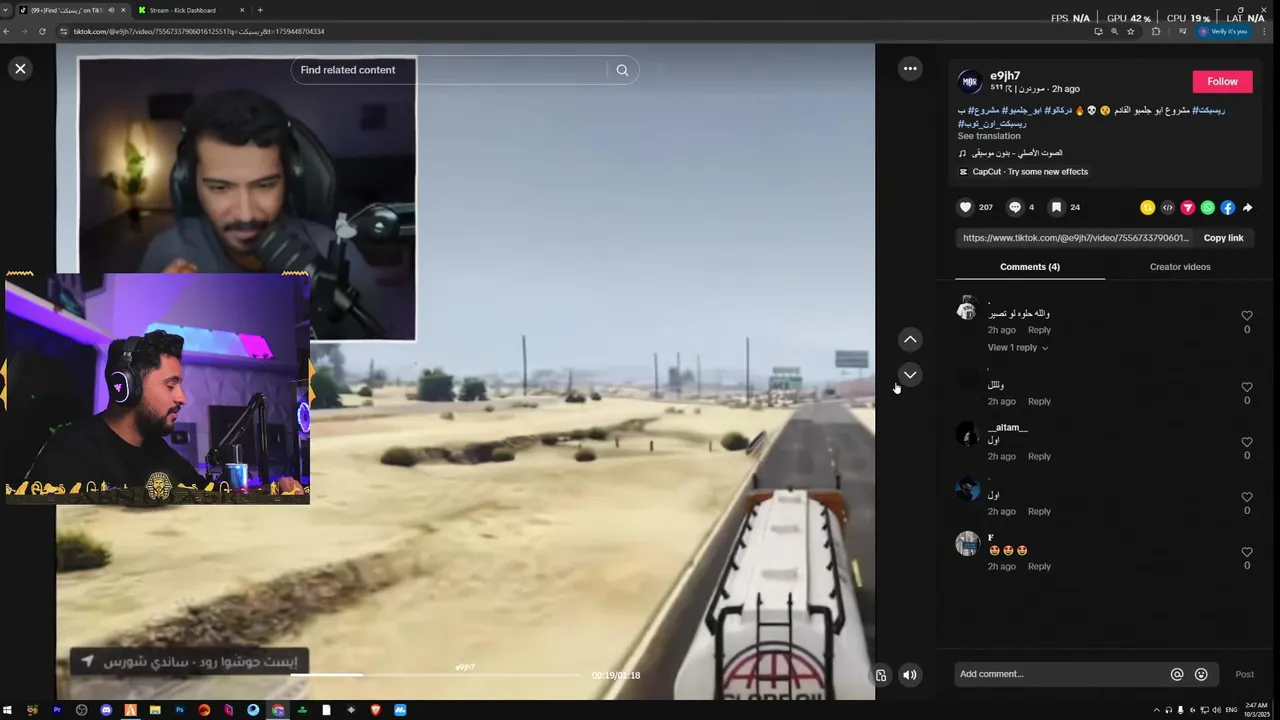Open the __altam__ commenter profile

click(x=1007, y=427)
